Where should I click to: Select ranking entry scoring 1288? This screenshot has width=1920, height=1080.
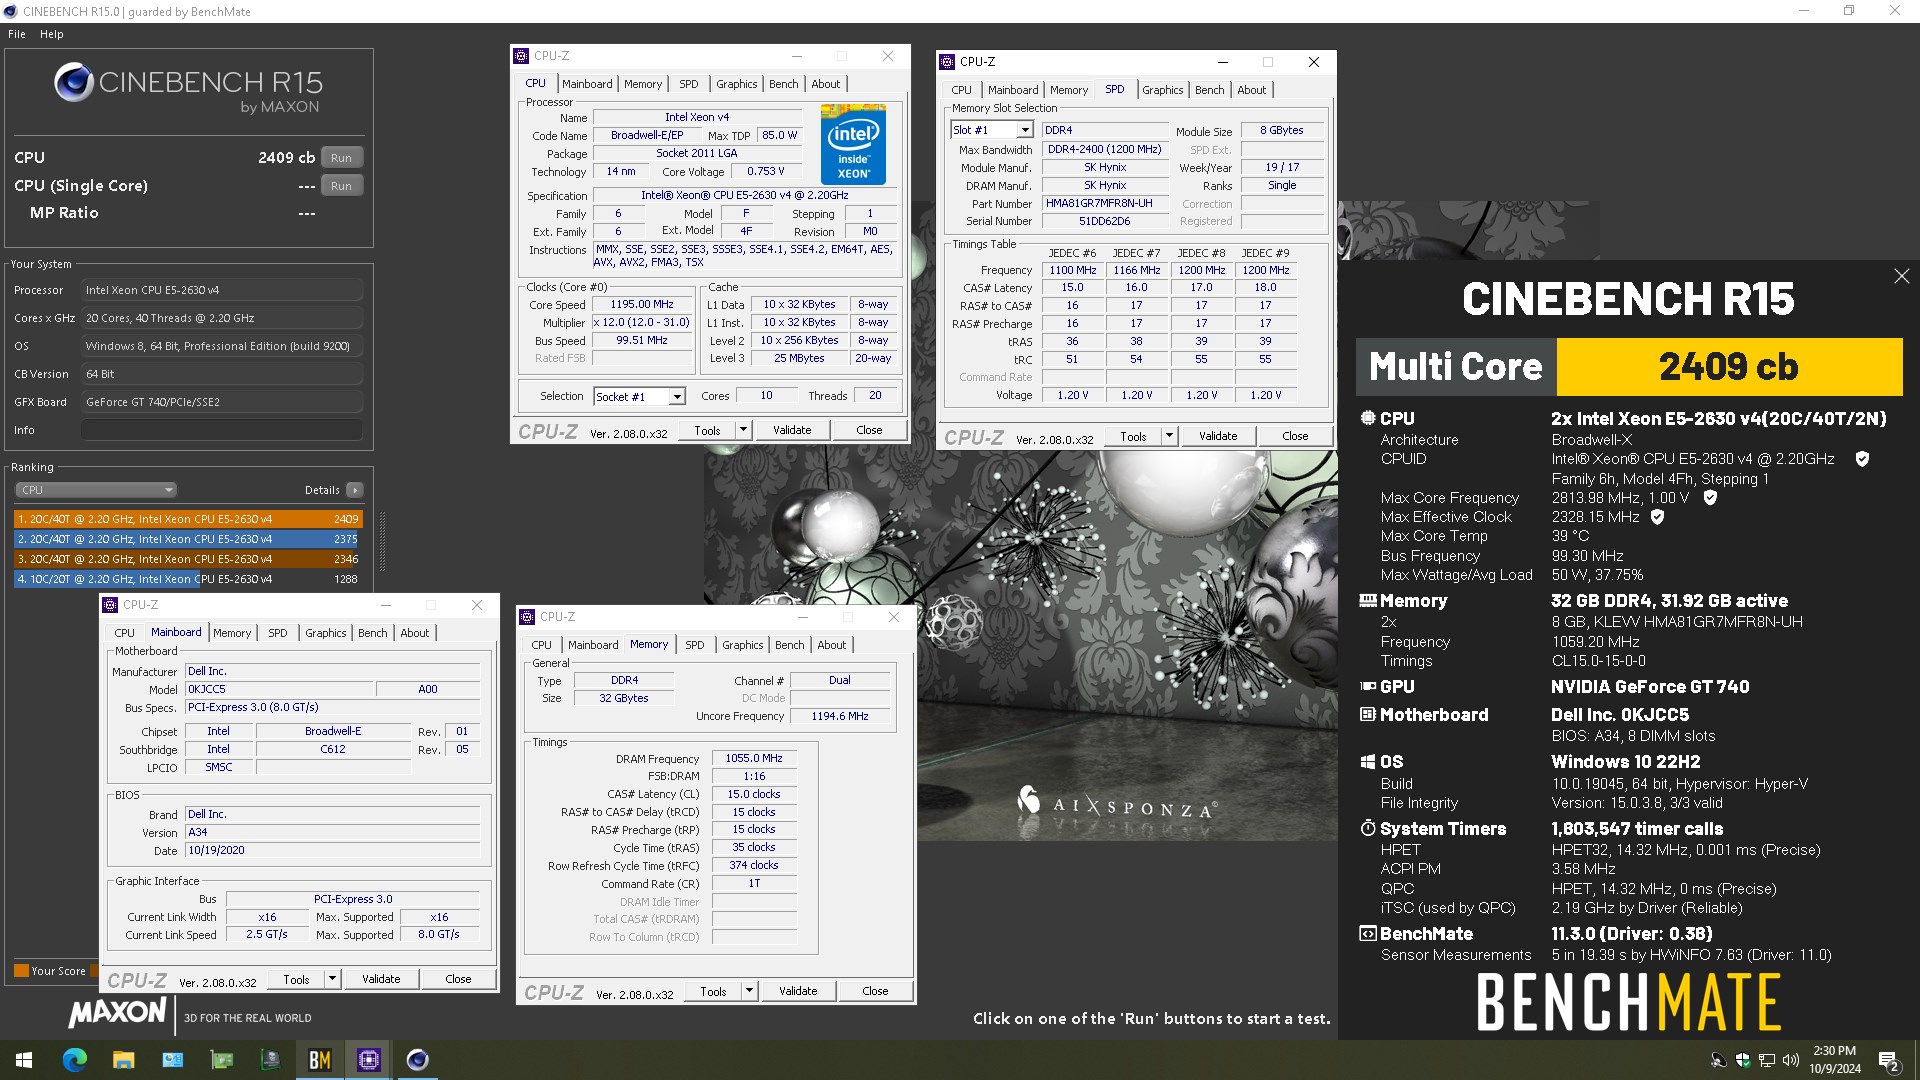(x=188, y=579)
